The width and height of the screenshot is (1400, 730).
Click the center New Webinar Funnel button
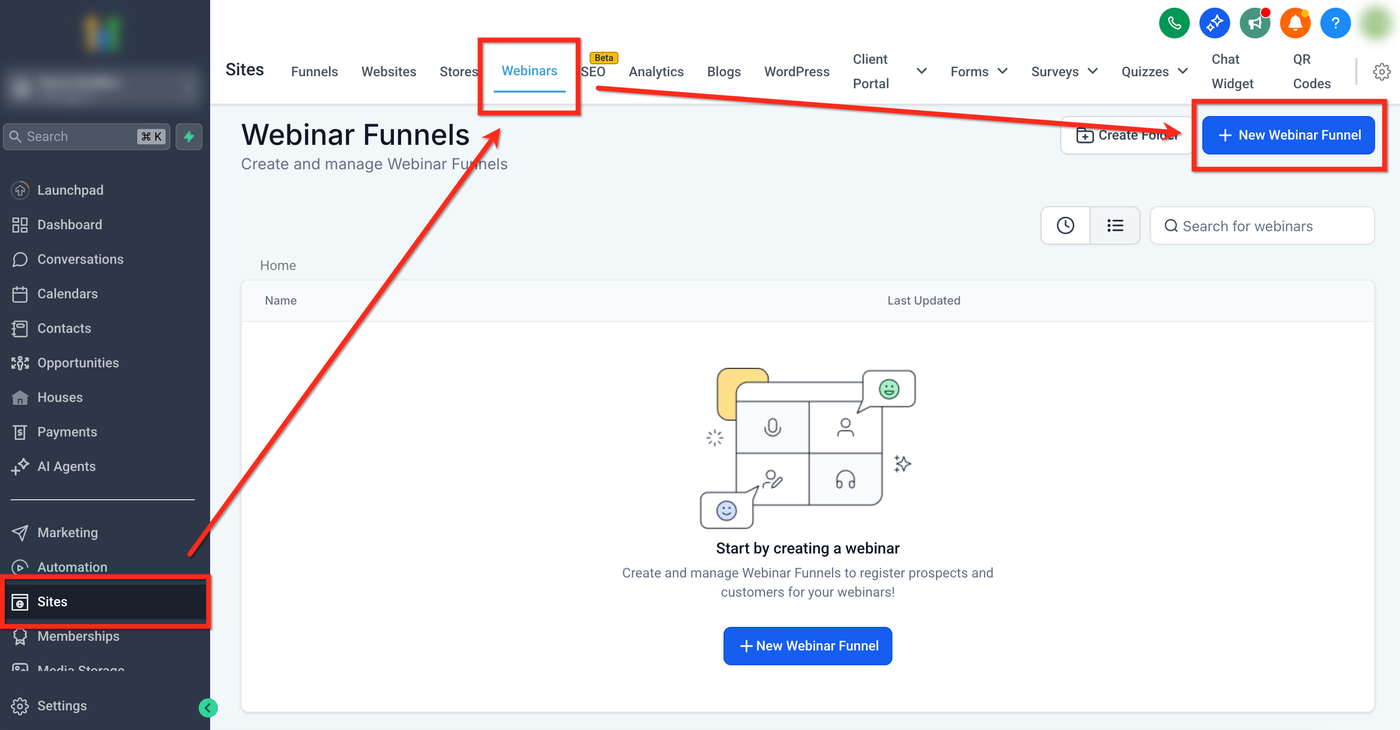click(807, 646)
